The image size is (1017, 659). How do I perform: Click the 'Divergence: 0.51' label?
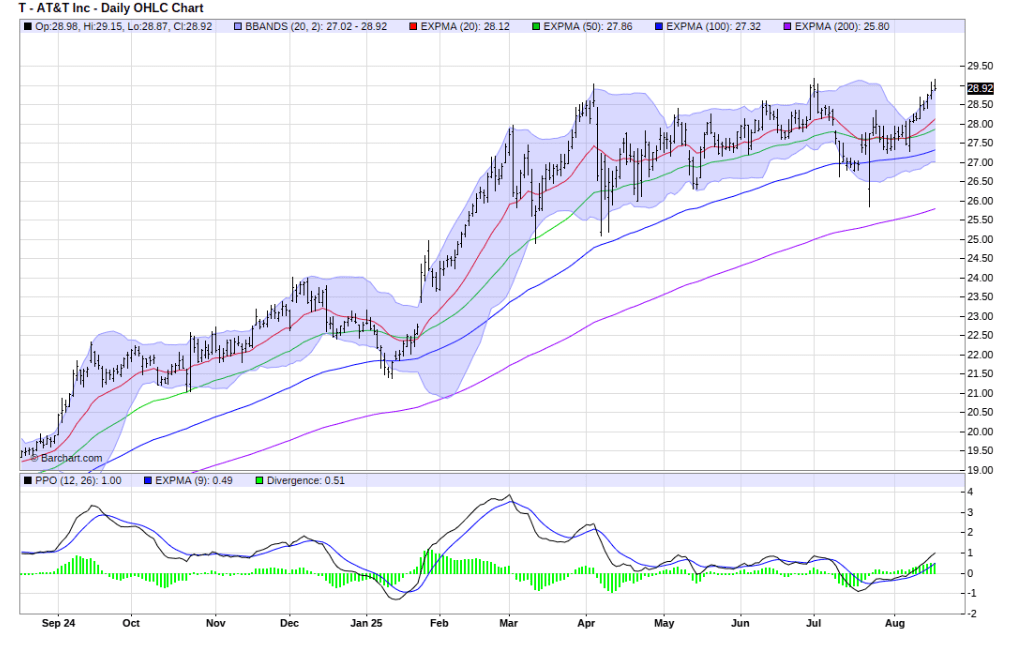click(x=305, y=481)
